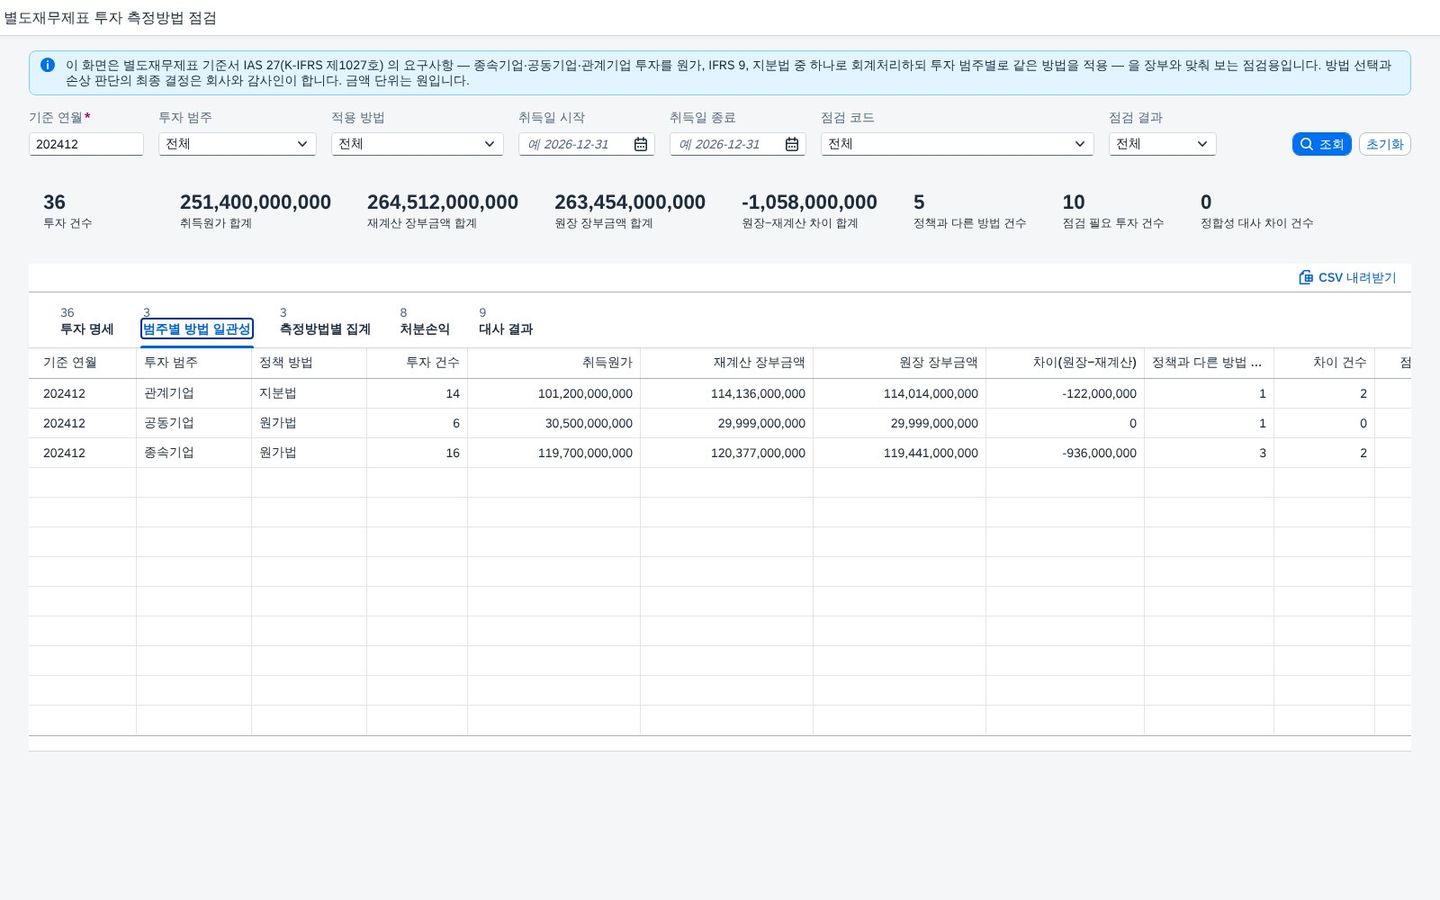
Task: Click the -1,058,000,000 차이 합계 KPI
Action: click(809, 210)
